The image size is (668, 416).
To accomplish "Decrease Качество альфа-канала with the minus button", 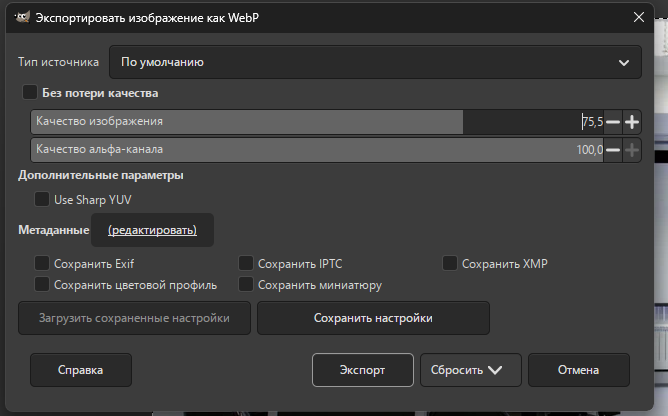I will [x=613, y=150].
